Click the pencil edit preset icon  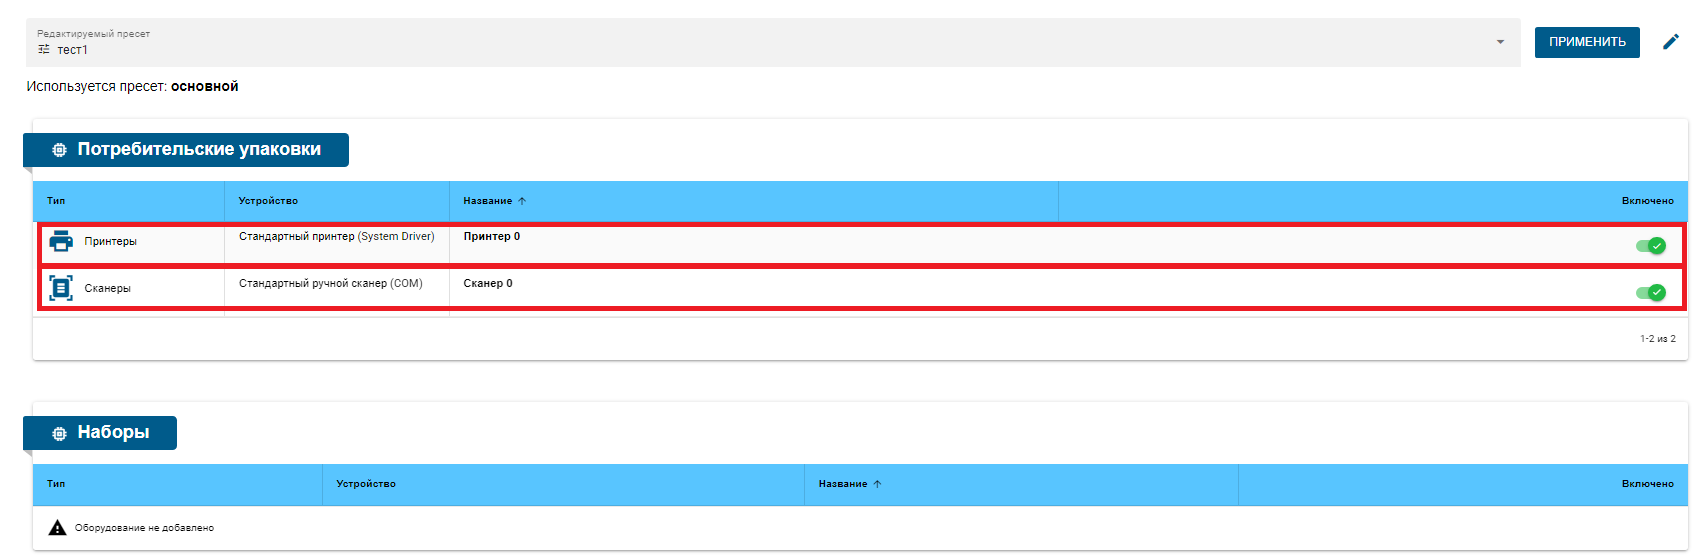click(1670, 42)
